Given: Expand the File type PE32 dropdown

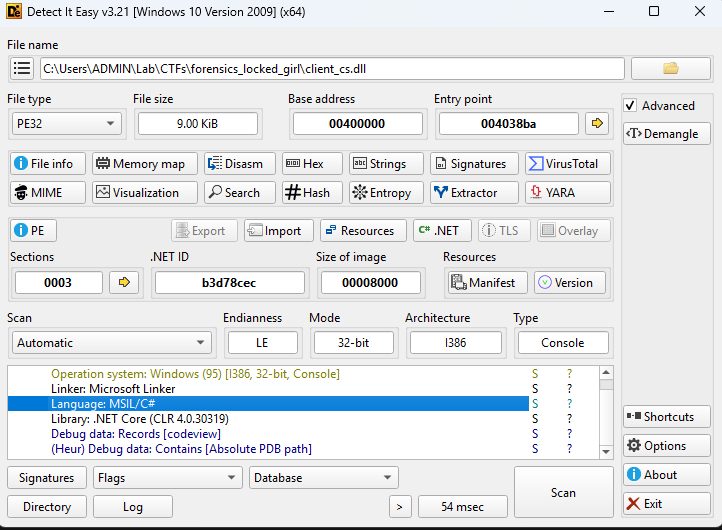Looking at the screenshot, I should (x=67, y=123).
